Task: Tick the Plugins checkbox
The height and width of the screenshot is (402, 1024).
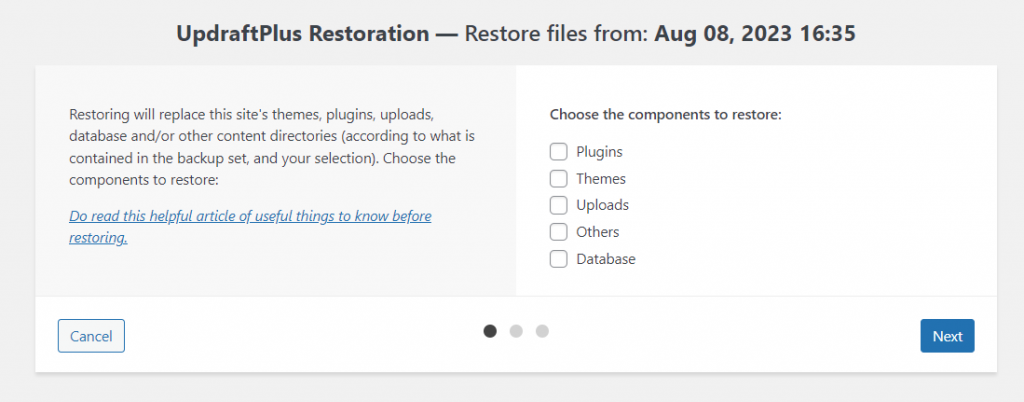Action: click(x=558, y=152)
